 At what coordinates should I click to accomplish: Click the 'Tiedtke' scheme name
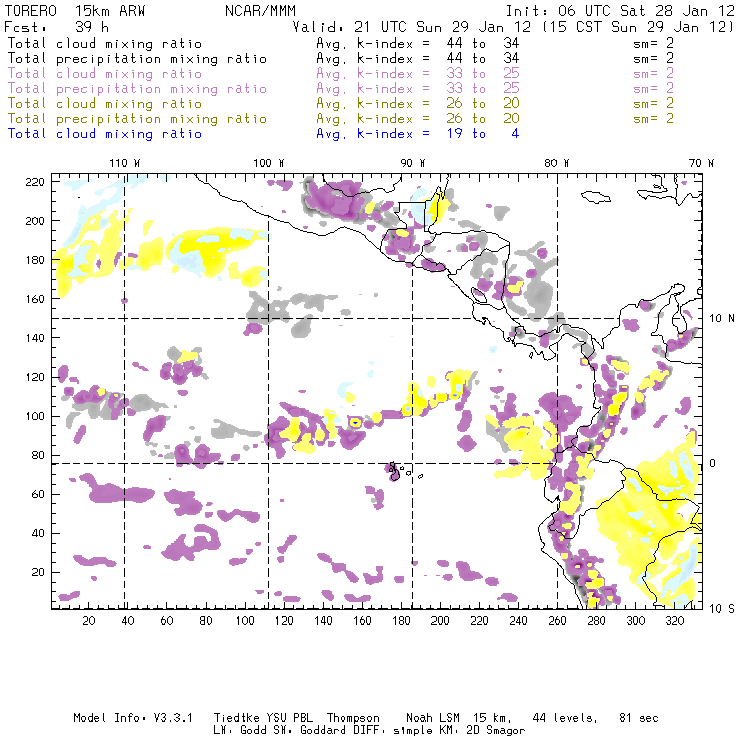pyautogui.click(x=236, y=718)
